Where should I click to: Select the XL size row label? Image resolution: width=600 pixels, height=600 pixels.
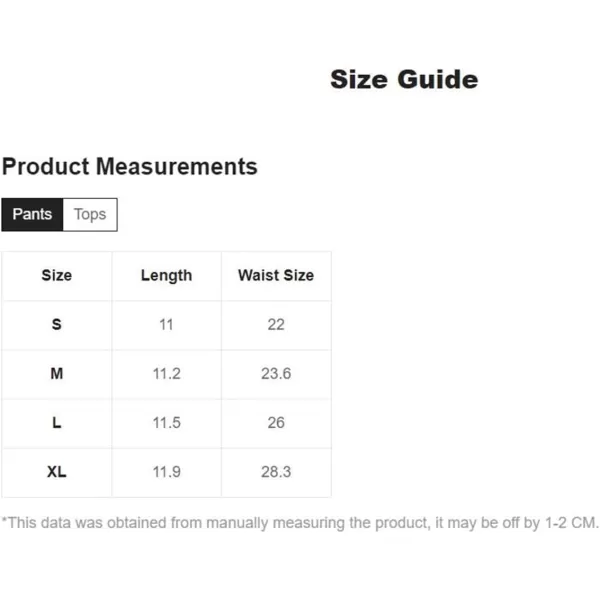(57, 472)
